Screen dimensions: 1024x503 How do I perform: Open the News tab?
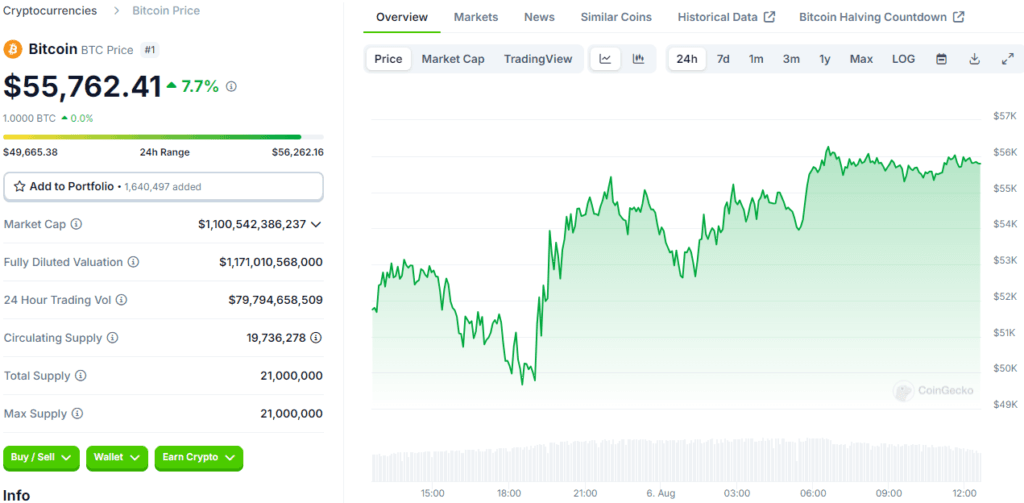[539, 17]
